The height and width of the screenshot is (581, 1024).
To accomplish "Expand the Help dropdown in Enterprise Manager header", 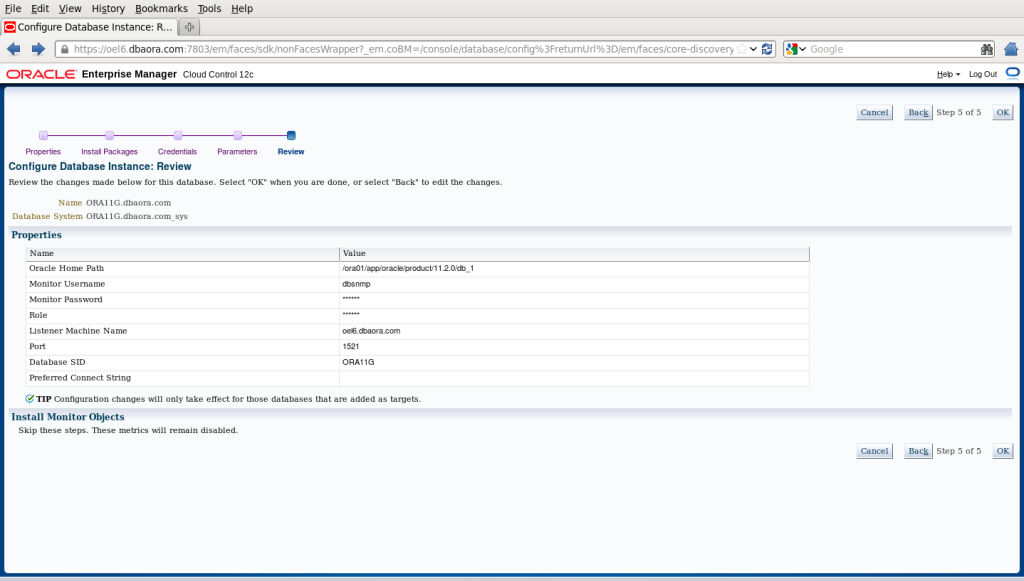I will pyautogui.click(x=948, y=74).
